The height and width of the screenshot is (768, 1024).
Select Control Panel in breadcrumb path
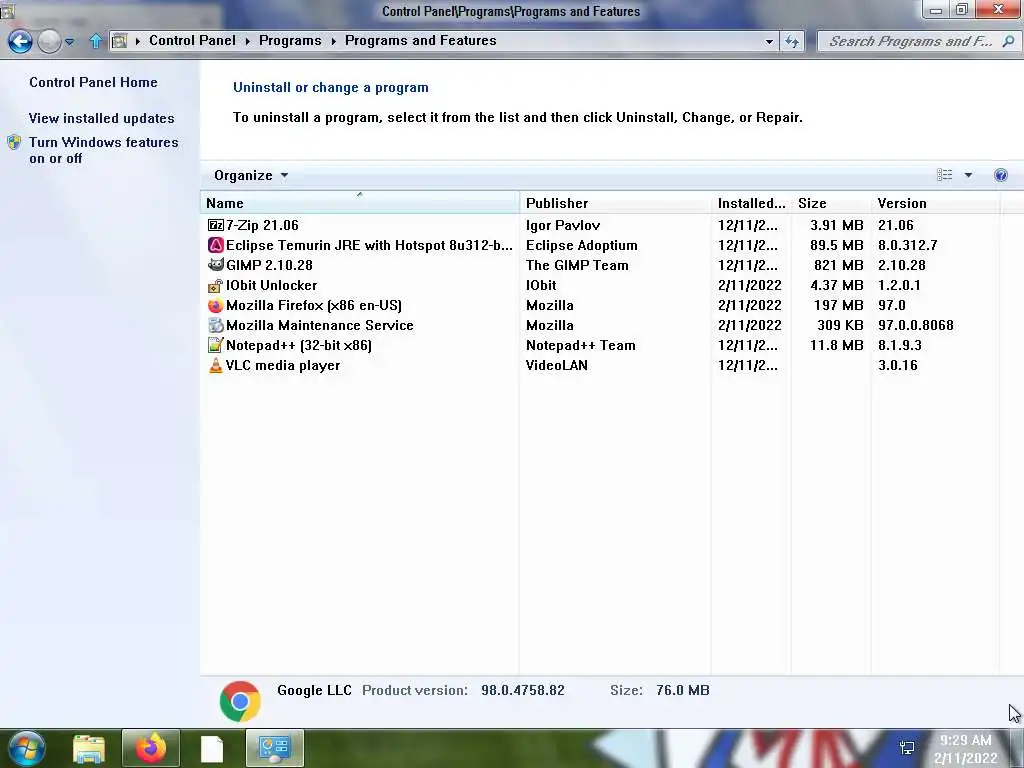tap(192, 40)
